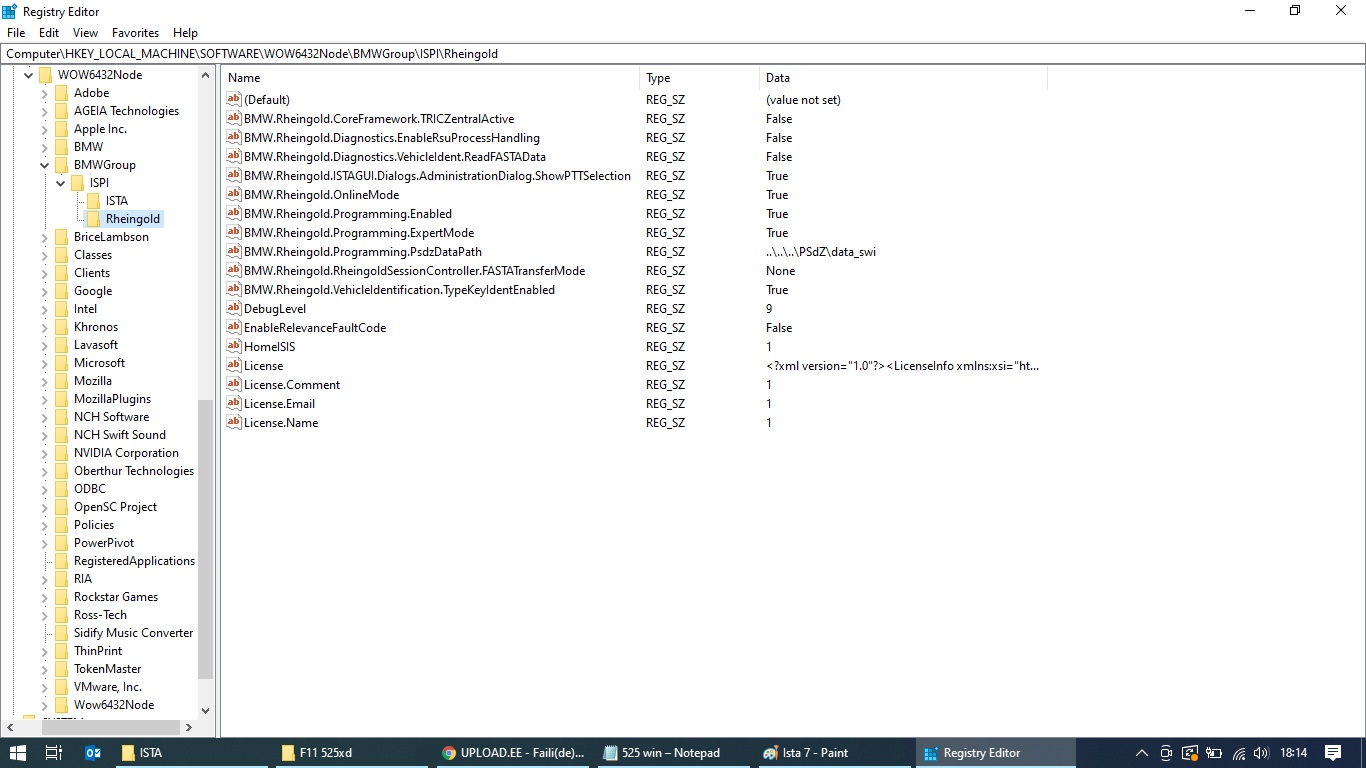Click the DebugLevel value string icon
The width and height of the screenshot is (1366, 768).
click(x=234, y=308)
